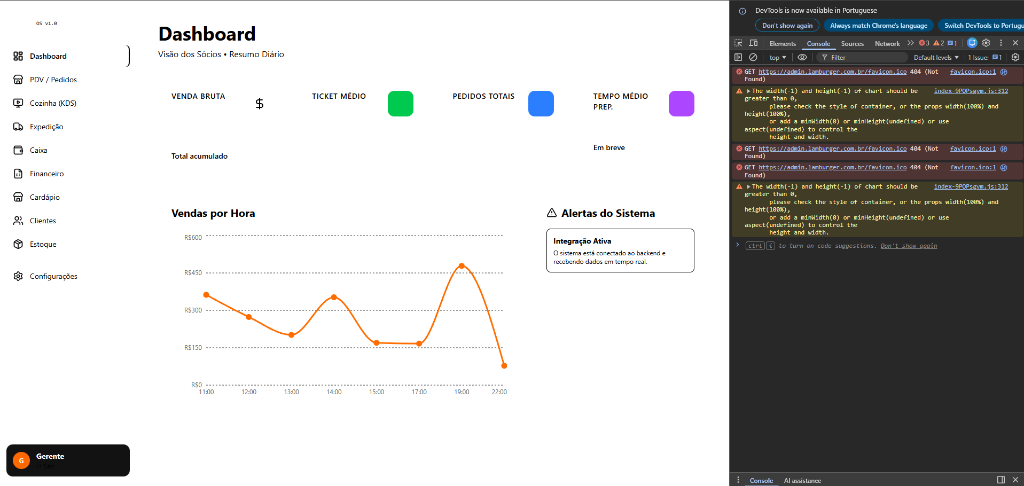Expand the first chart width warning message
This screenshot has height=486, width=1024.
click(x=748, y=90)
